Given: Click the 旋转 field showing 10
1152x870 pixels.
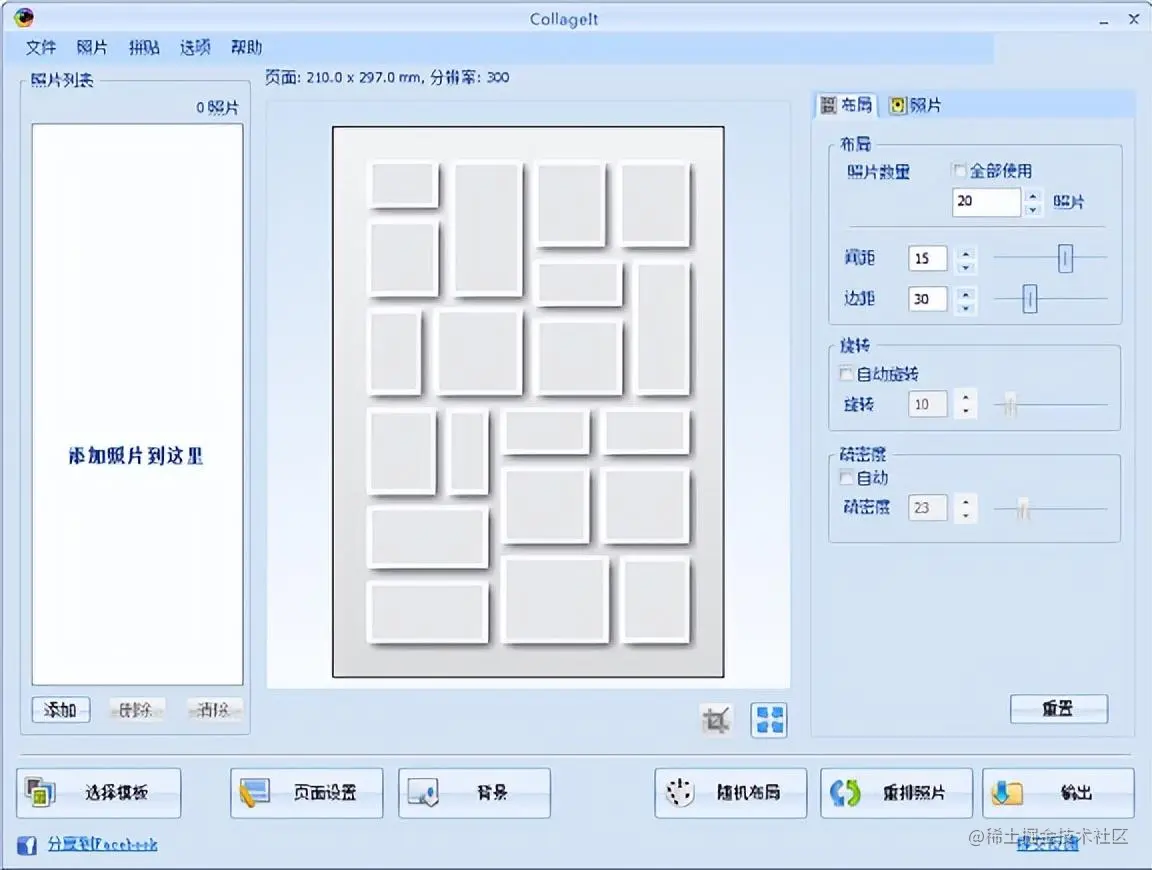Looking at the screenshot, I should 928,404.
